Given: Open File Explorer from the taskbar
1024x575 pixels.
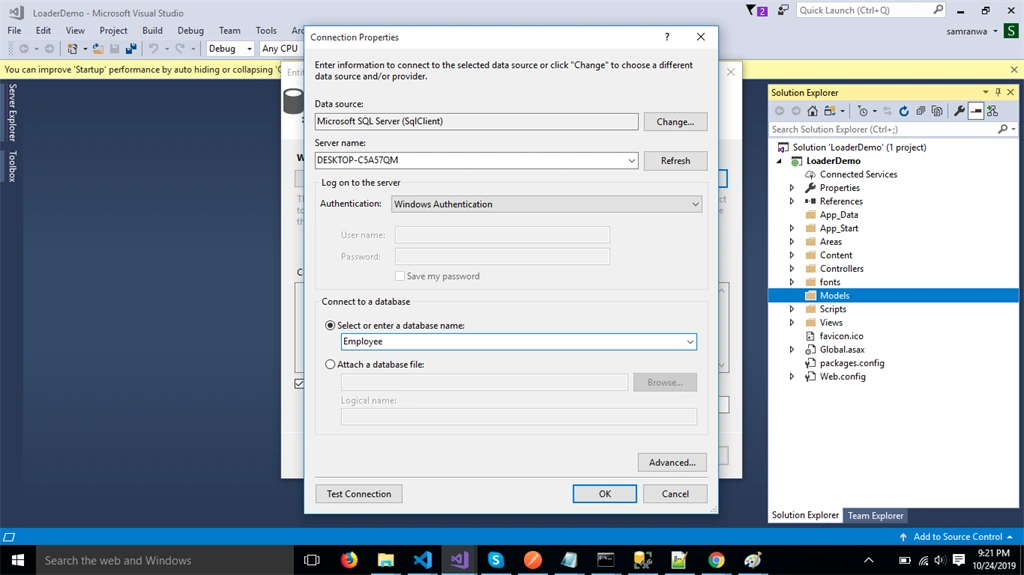Looking at the screenshot, I should (386, 560).
